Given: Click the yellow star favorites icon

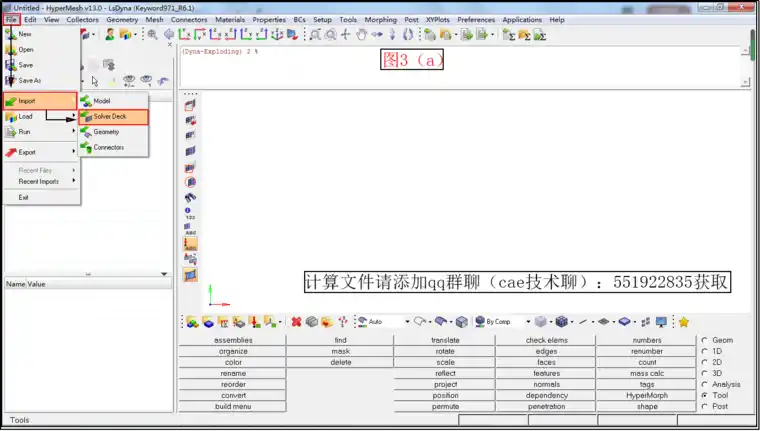Looking at the screenshot, I should point(683,322).
